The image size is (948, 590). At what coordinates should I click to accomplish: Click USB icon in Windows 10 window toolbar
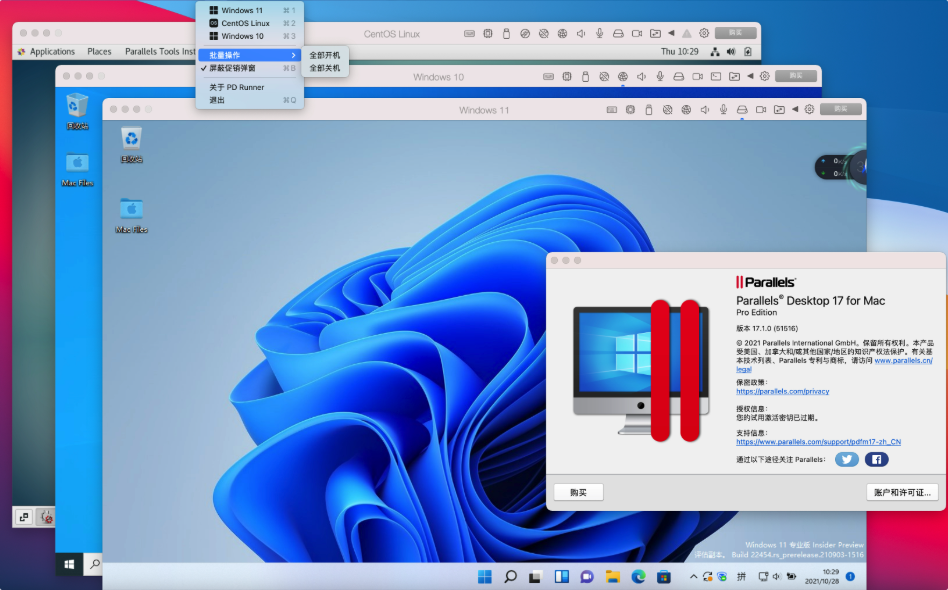coord(585,76)
